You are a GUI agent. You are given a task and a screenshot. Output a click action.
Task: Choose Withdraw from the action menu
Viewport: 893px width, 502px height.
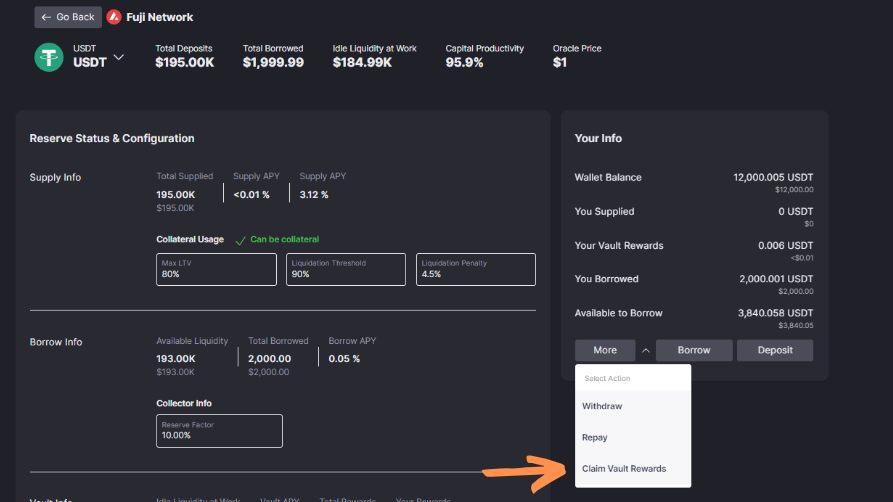[x=602, y=406]
